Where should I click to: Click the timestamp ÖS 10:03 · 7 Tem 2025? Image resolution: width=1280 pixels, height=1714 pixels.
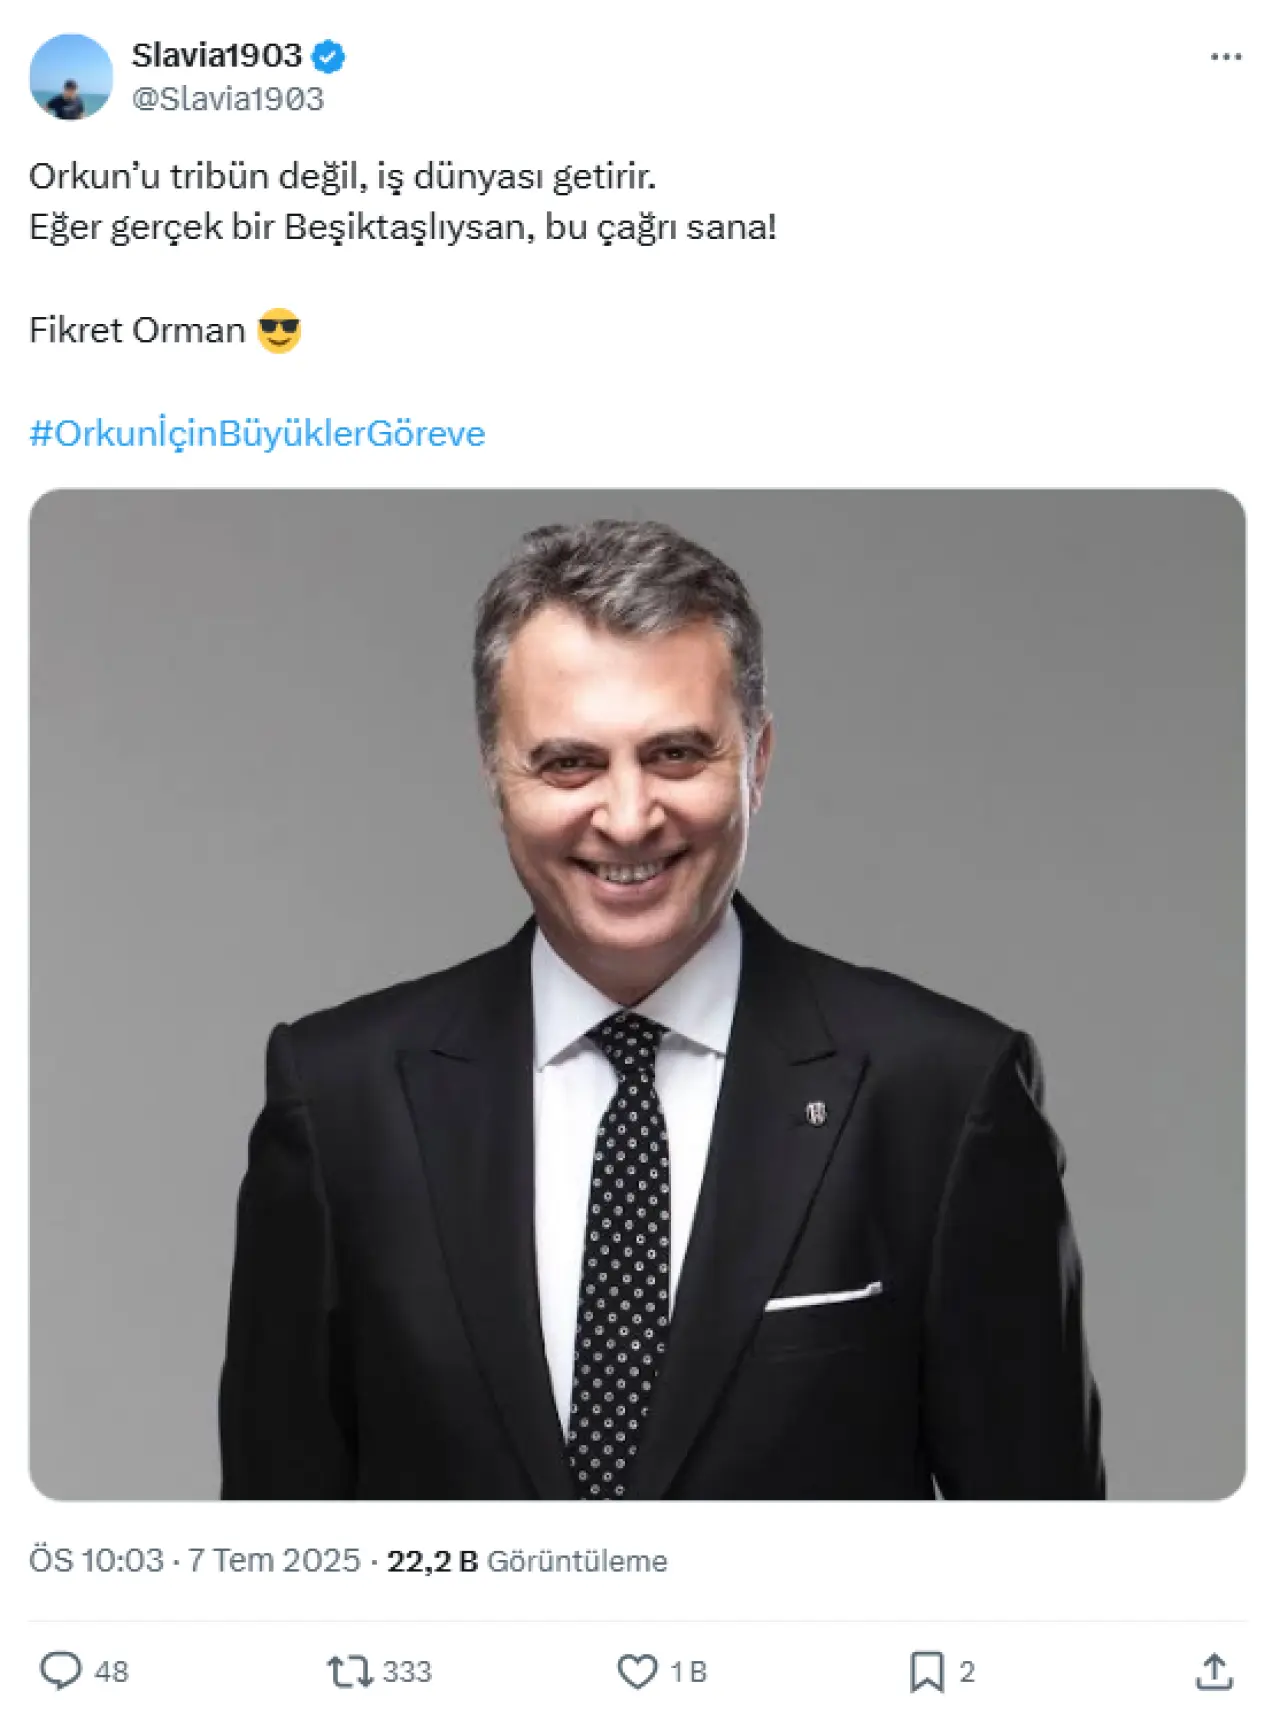click(194, 1560)
